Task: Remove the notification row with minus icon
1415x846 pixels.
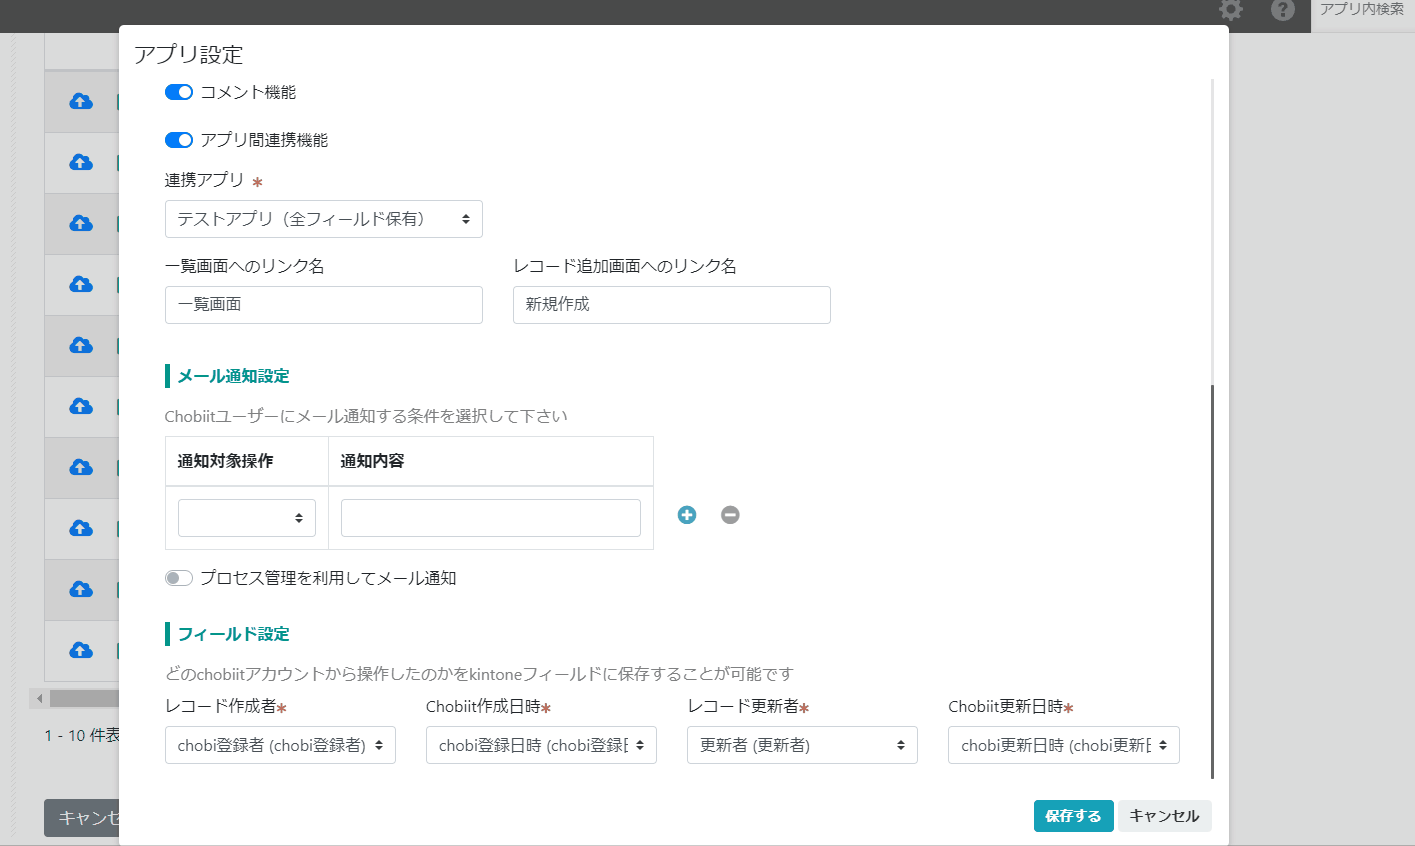Action: (x=730, y=515)
